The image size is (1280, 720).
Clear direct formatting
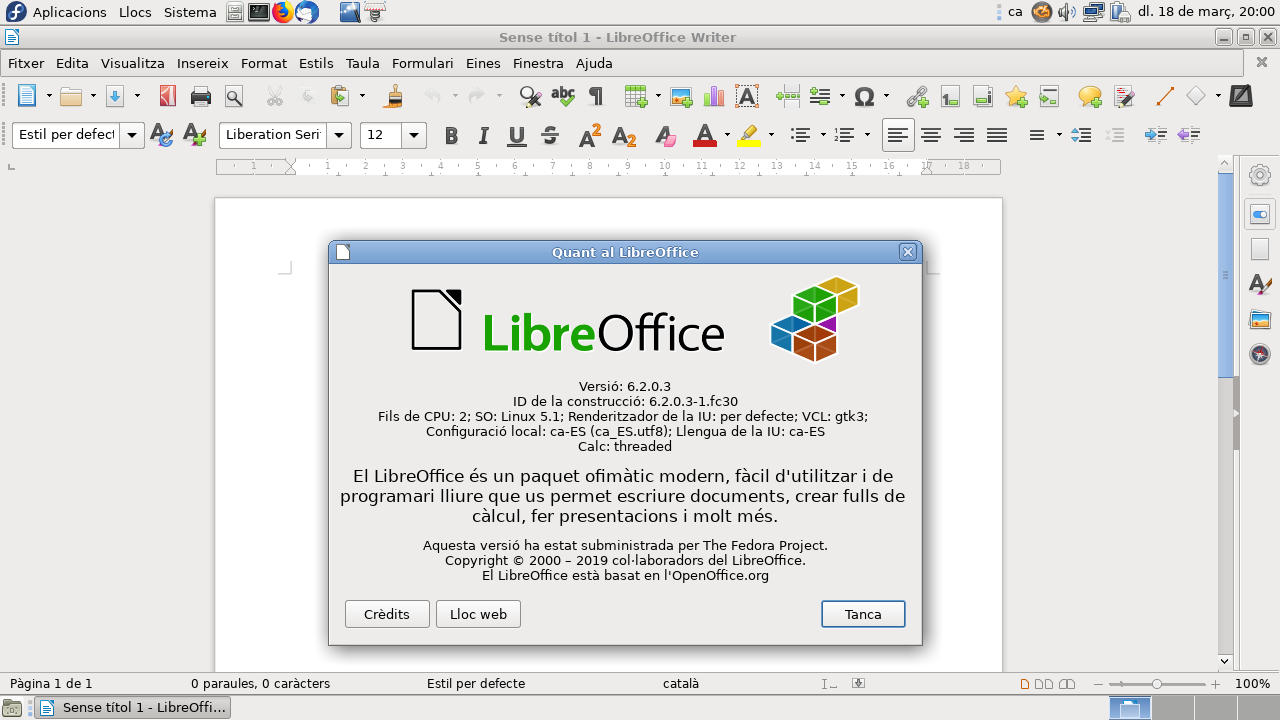pos(665,135)
